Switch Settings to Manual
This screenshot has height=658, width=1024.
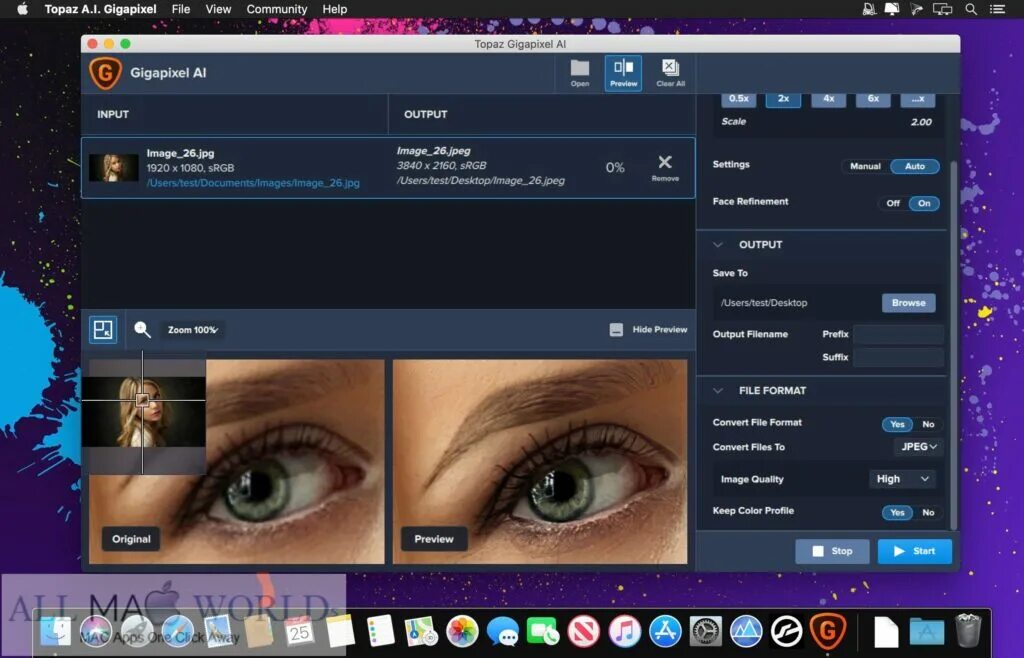coord(865,166)
